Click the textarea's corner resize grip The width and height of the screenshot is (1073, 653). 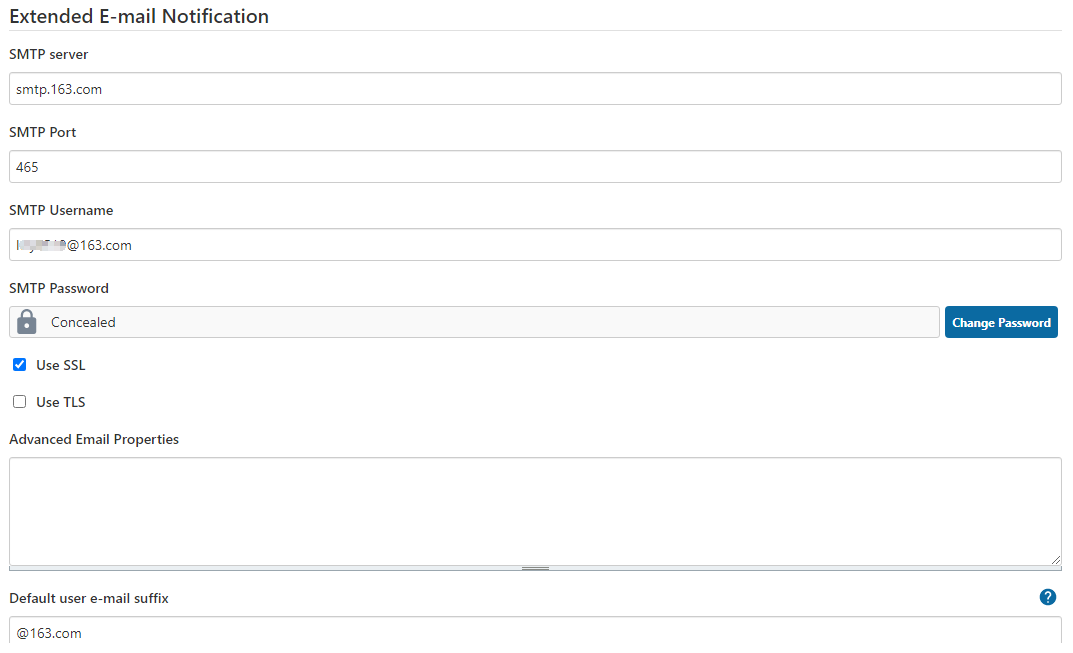(x=1056, y=560)
